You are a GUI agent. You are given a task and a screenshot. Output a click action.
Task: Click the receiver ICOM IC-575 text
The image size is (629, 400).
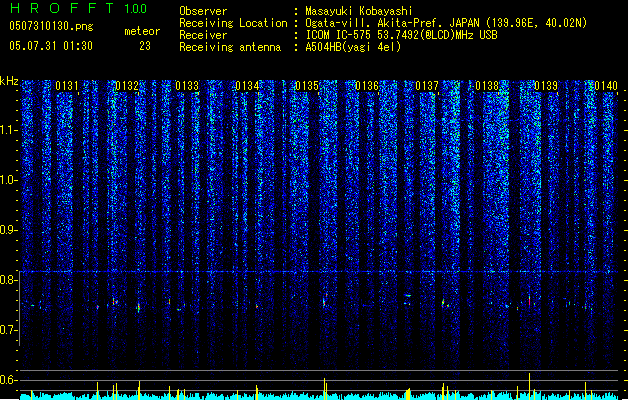coord(401,35)
